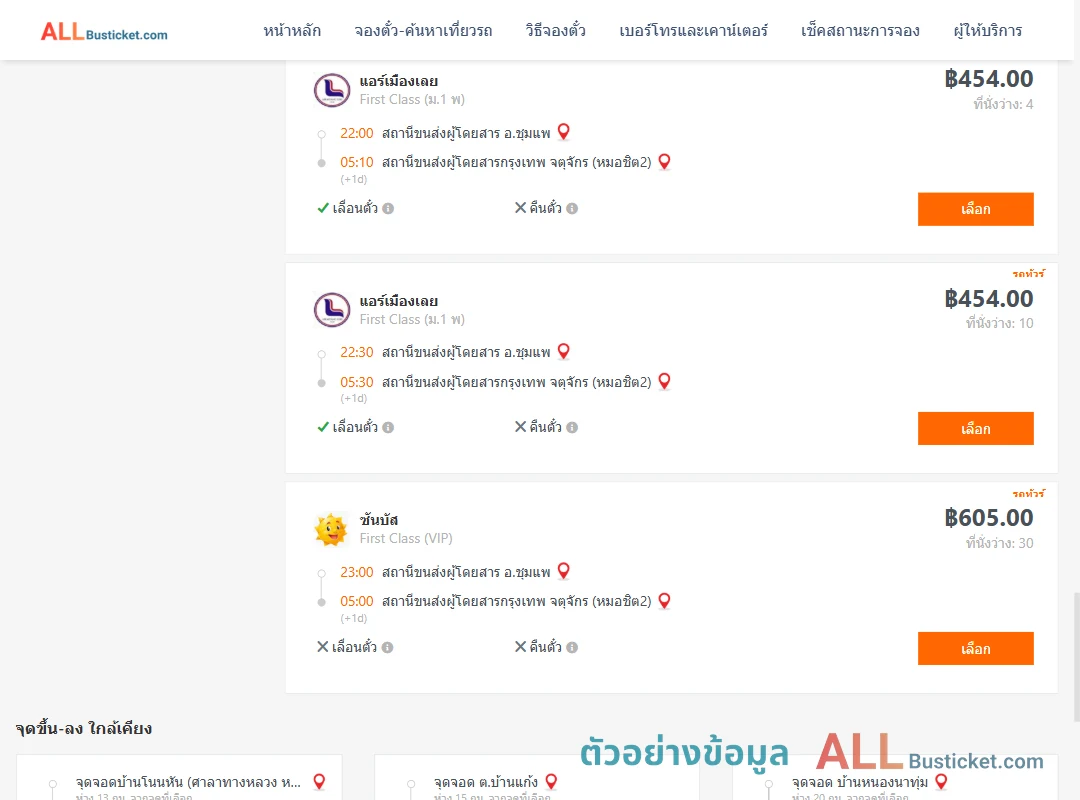Select the ฿454.00 trip departing 22:30
1080x800 pixels.
975,429
